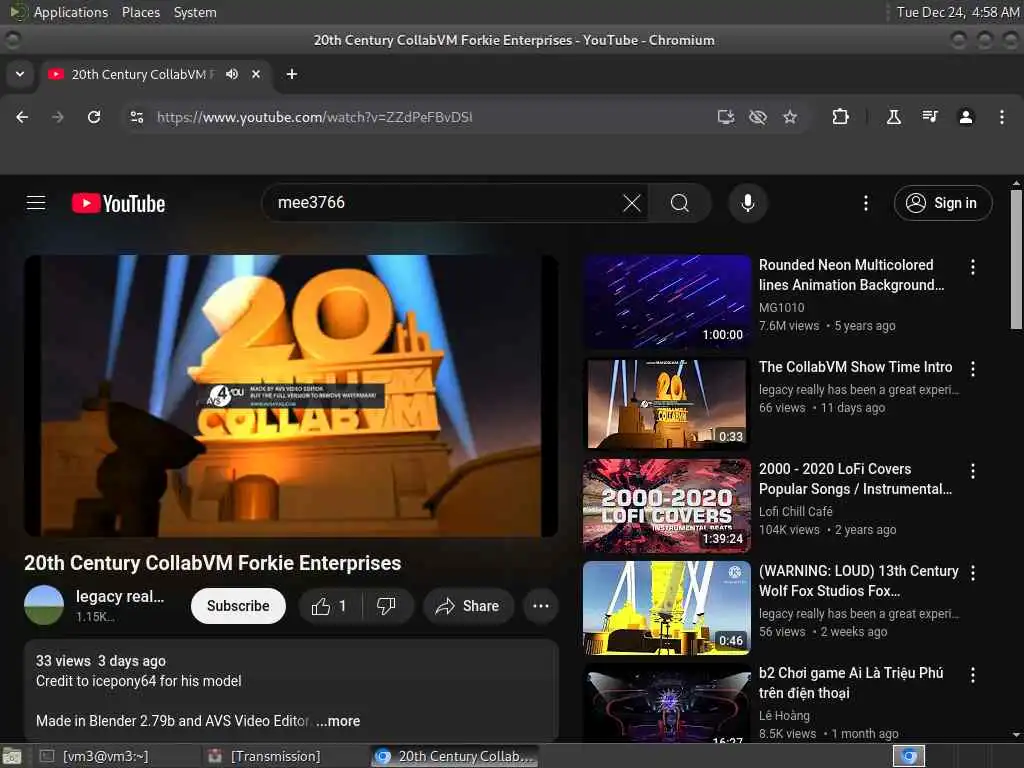This screenshot has width=1024, height=768.
Task: Click the video player
Action: (x=291, y=396)
